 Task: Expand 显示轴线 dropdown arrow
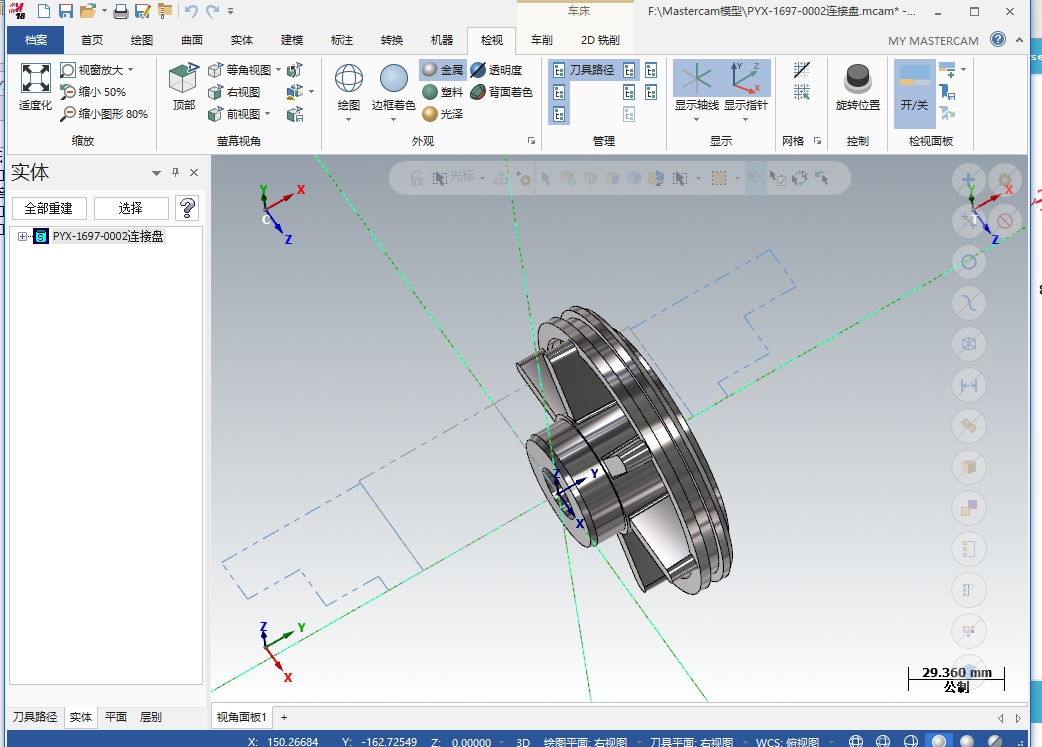696,120
